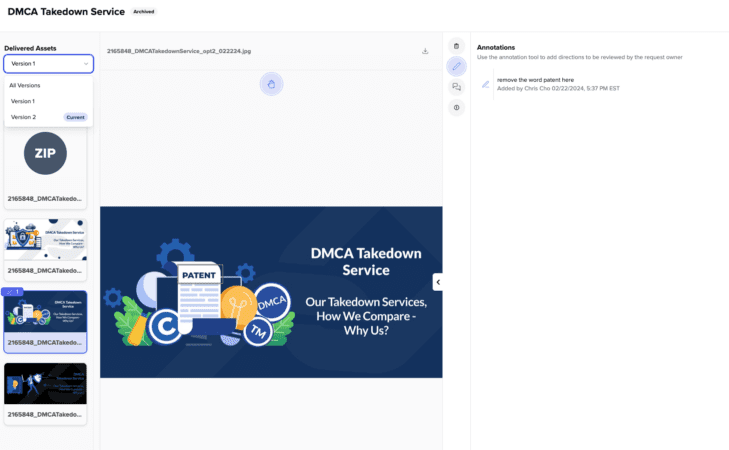
Task: Click the info circle icon
Action: tap(457, 108)
